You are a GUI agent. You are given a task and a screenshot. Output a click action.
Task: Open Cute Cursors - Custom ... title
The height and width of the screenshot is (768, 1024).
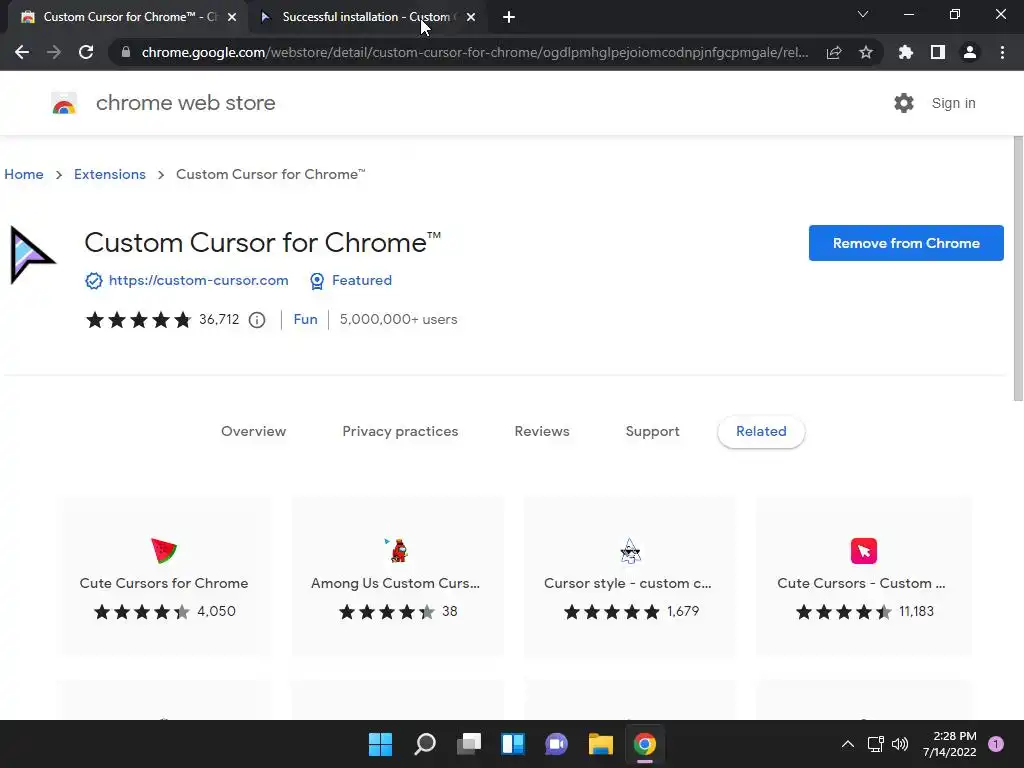[861, 583]
